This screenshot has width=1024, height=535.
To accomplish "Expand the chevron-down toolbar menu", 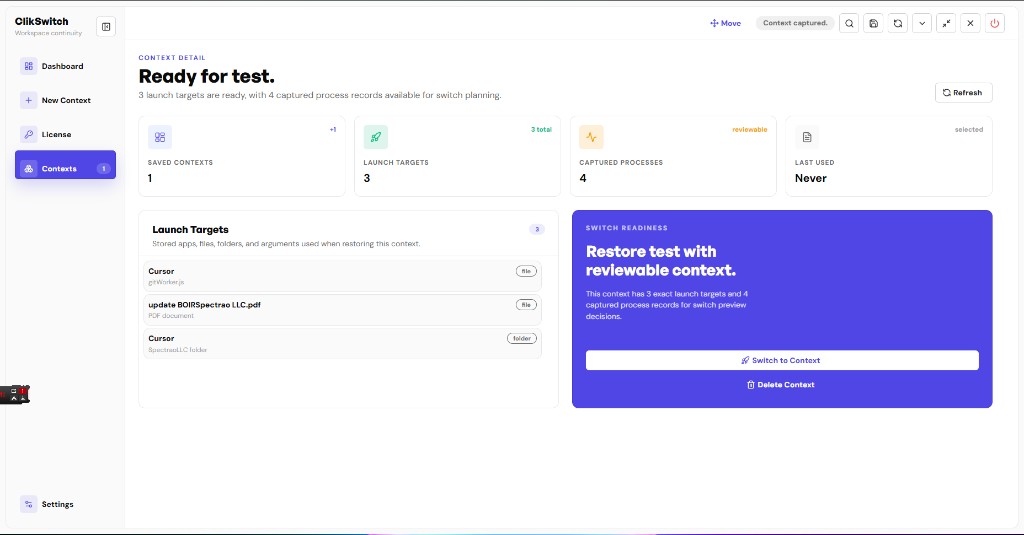I will 922,23.
